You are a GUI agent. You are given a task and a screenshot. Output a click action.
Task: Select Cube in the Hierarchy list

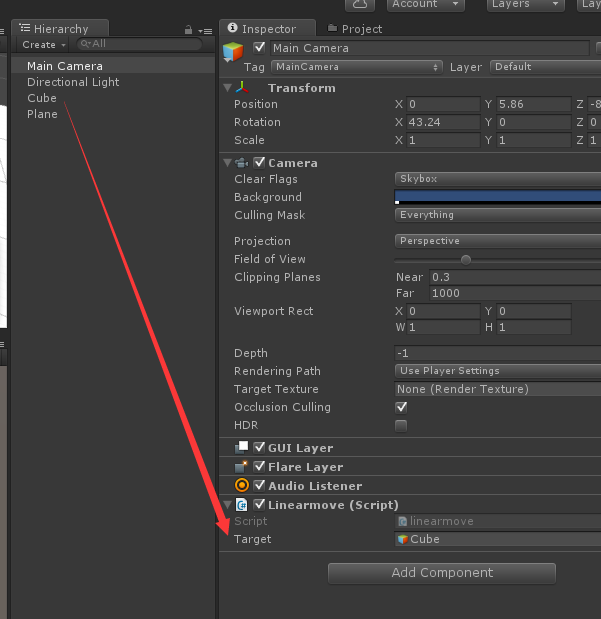(42, 98)
